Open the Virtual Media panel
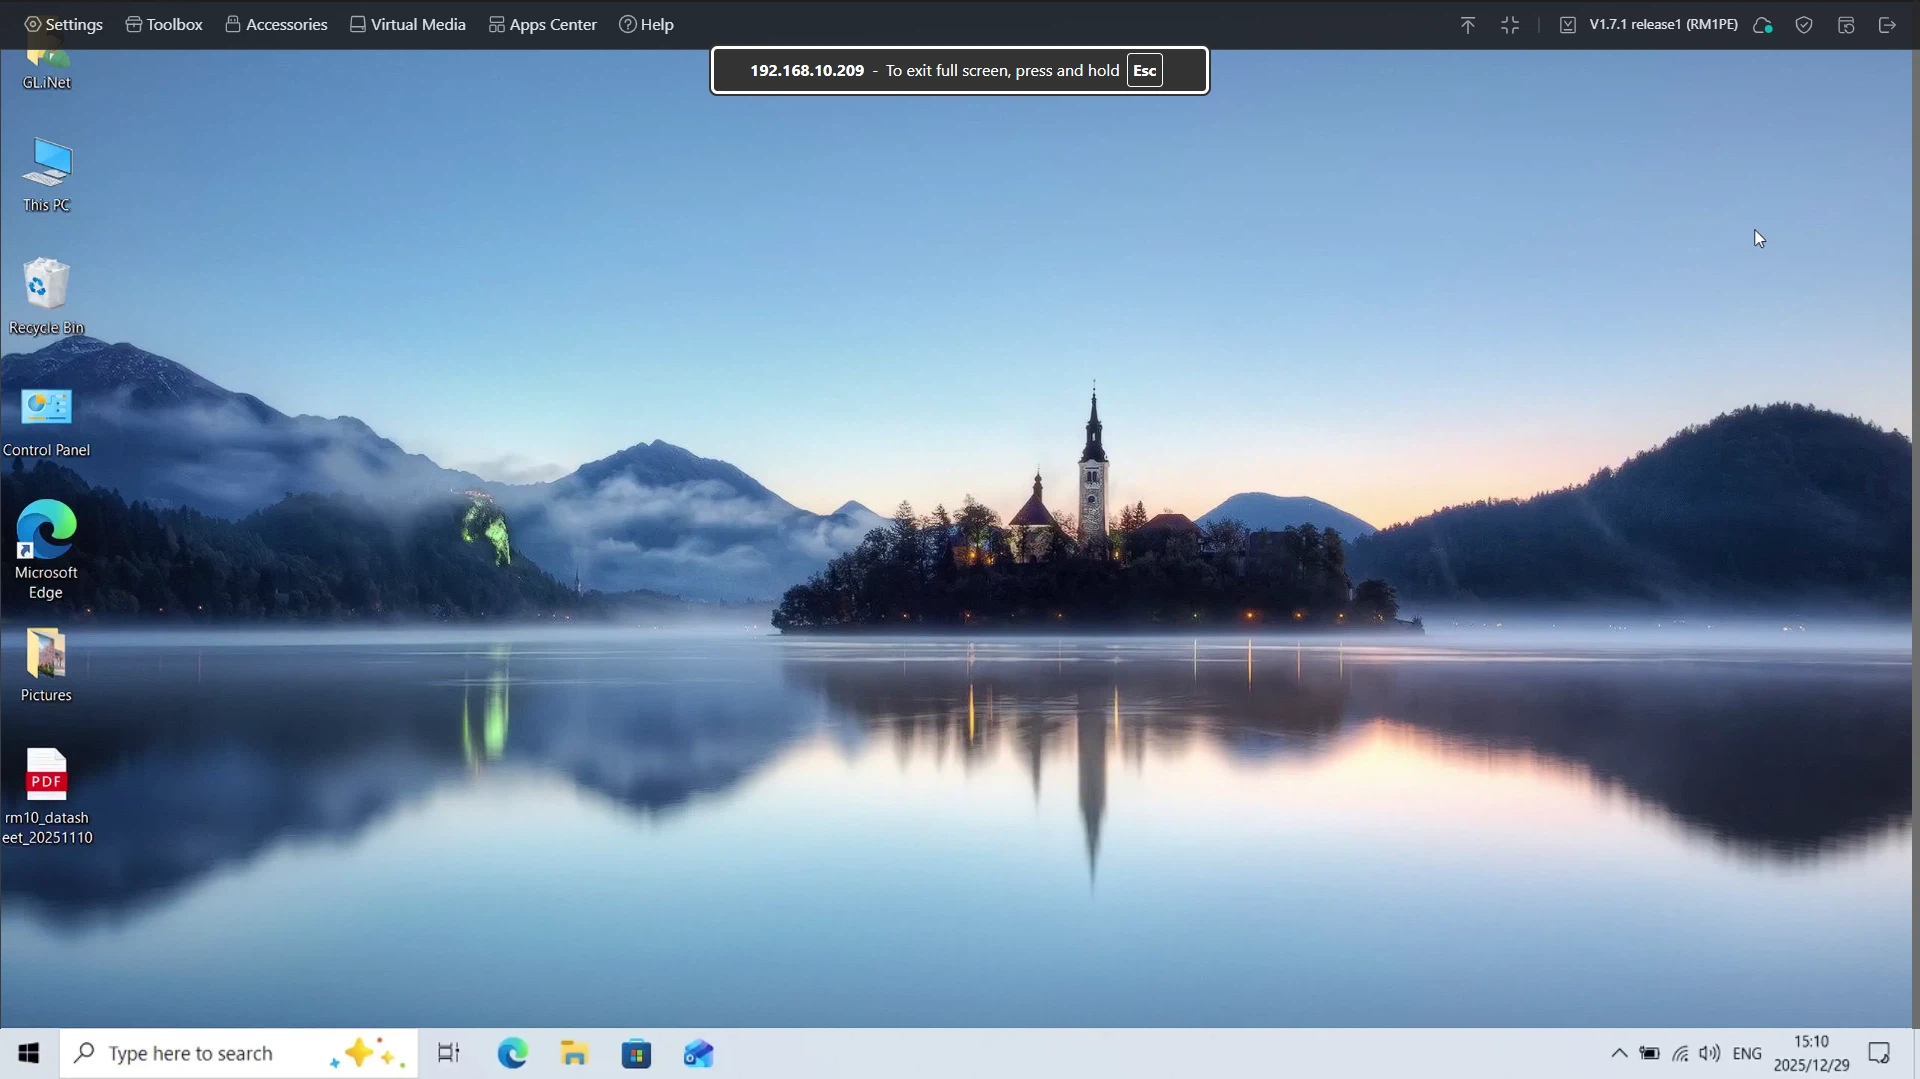 (406, 24)
